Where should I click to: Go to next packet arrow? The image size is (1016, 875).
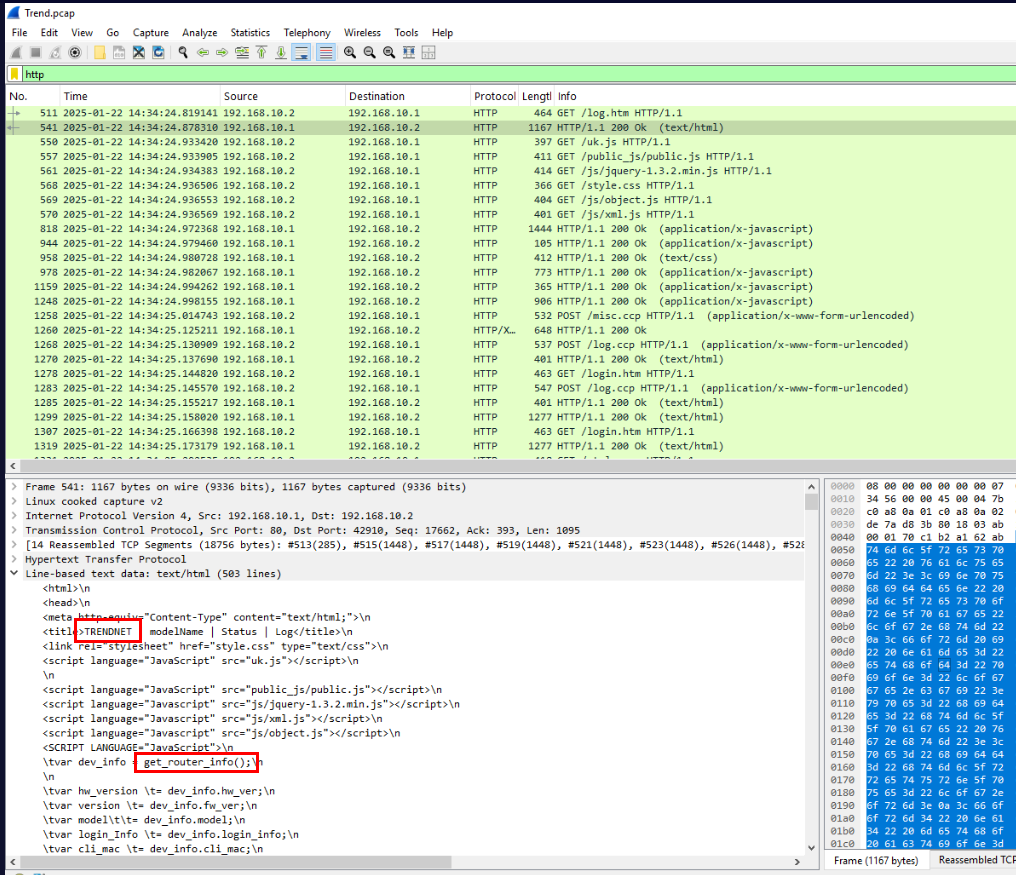pos(222,52)
